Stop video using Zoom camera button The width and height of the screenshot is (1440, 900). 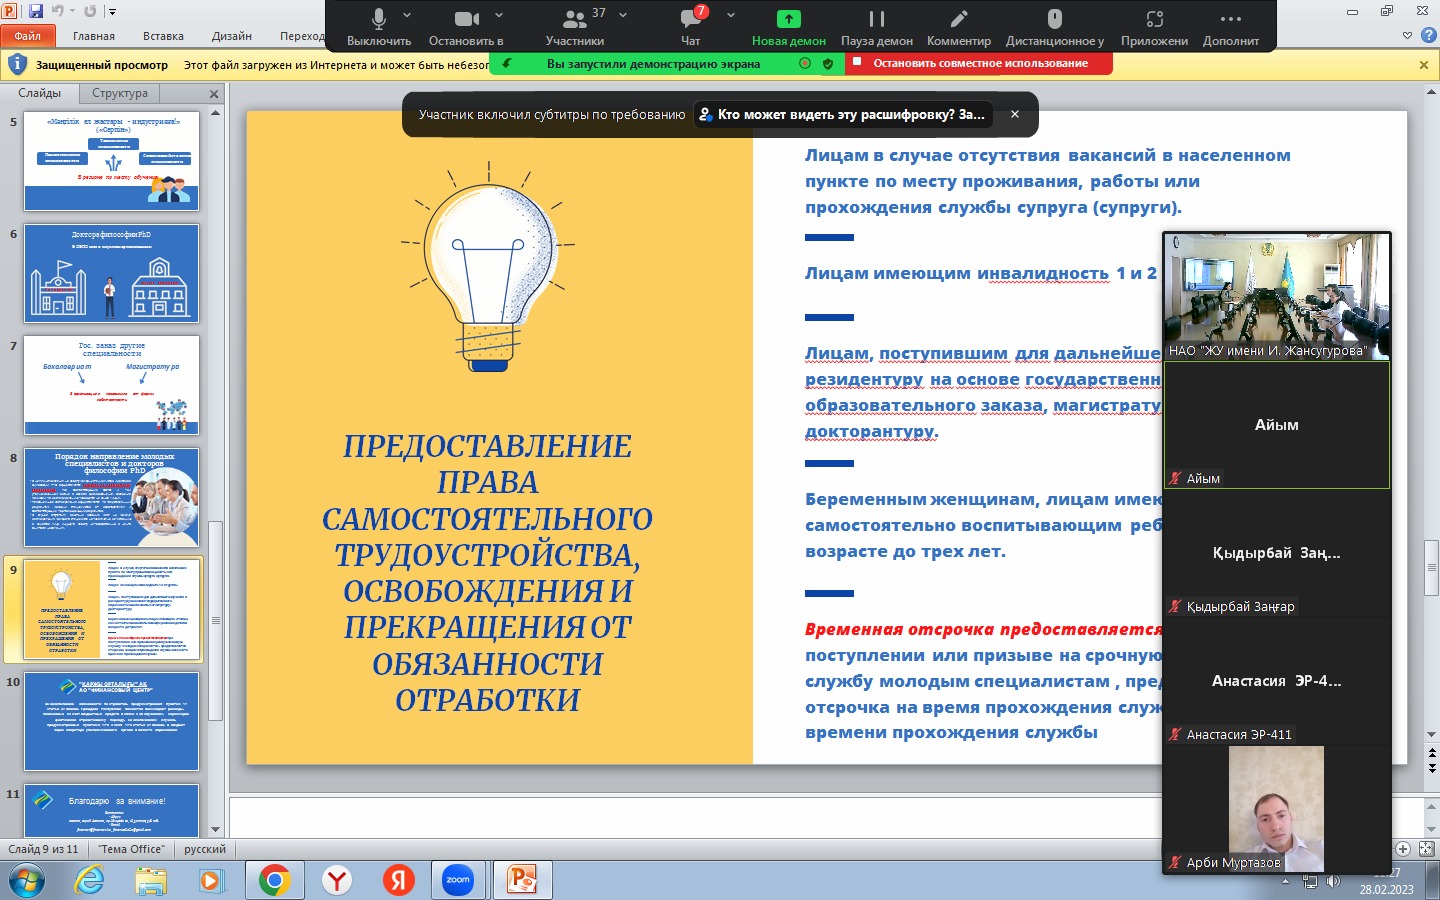click(466, 26)
